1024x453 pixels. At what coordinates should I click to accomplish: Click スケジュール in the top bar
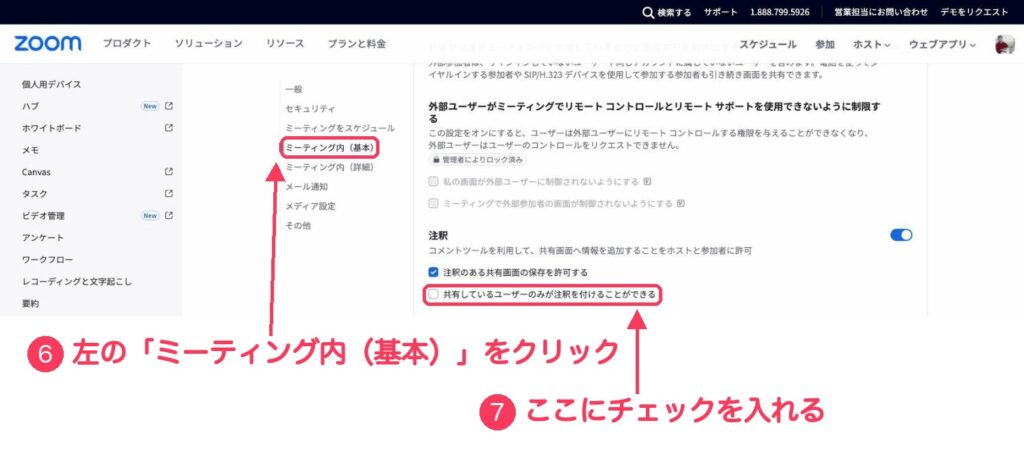768,44
